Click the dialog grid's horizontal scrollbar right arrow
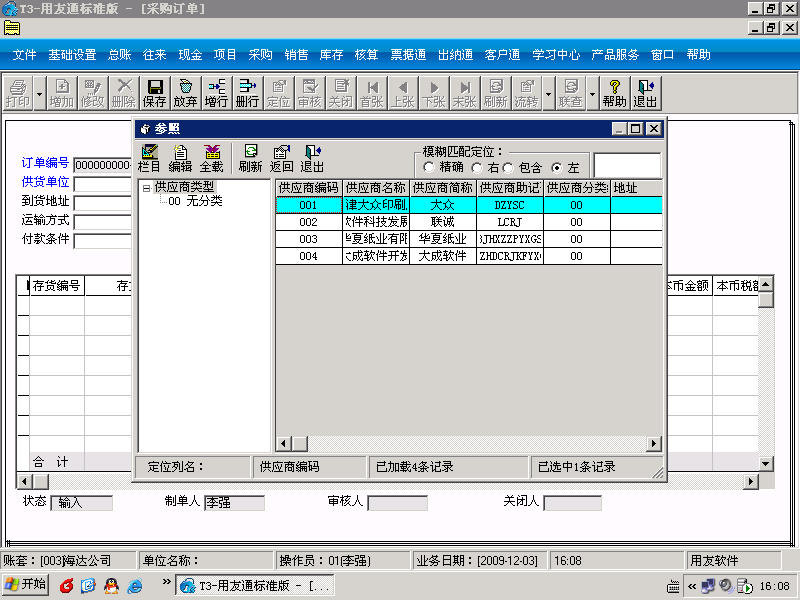 click(x=654, y=444)
